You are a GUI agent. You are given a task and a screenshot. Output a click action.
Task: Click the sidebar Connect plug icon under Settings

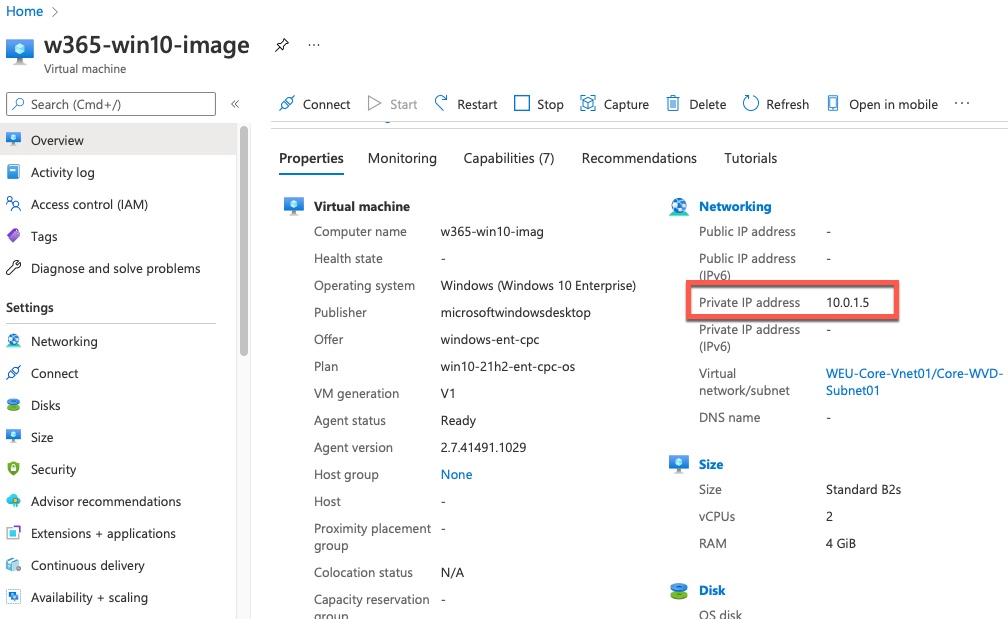point(14,373)
